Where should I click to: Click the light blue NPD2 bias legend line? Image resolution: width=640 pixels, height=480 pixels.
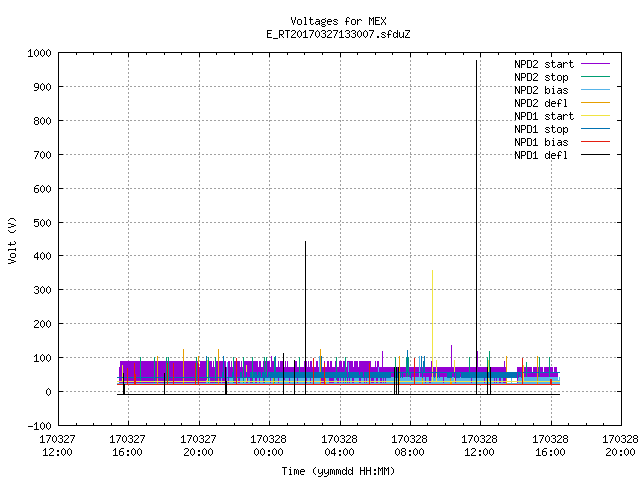(596, 89)
